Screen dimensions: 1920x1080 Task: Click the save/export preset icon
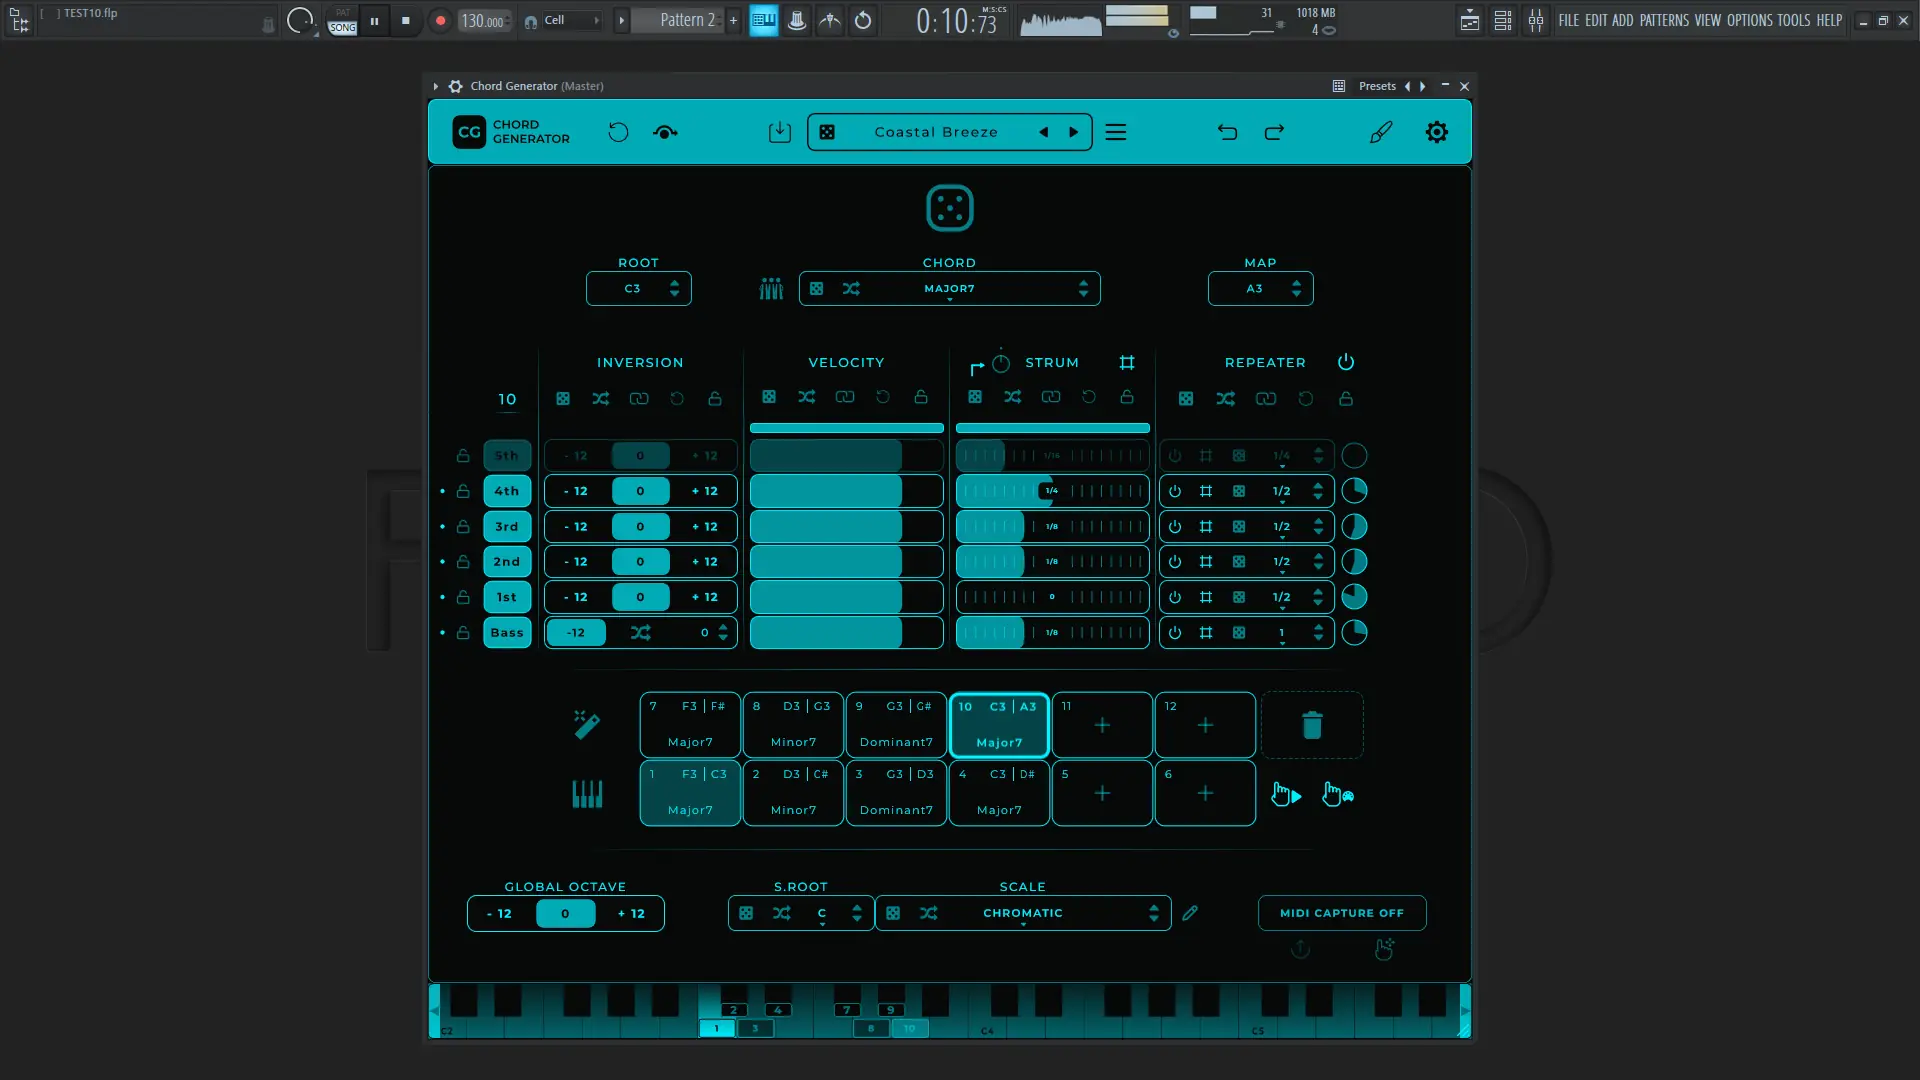pos(780,131)
